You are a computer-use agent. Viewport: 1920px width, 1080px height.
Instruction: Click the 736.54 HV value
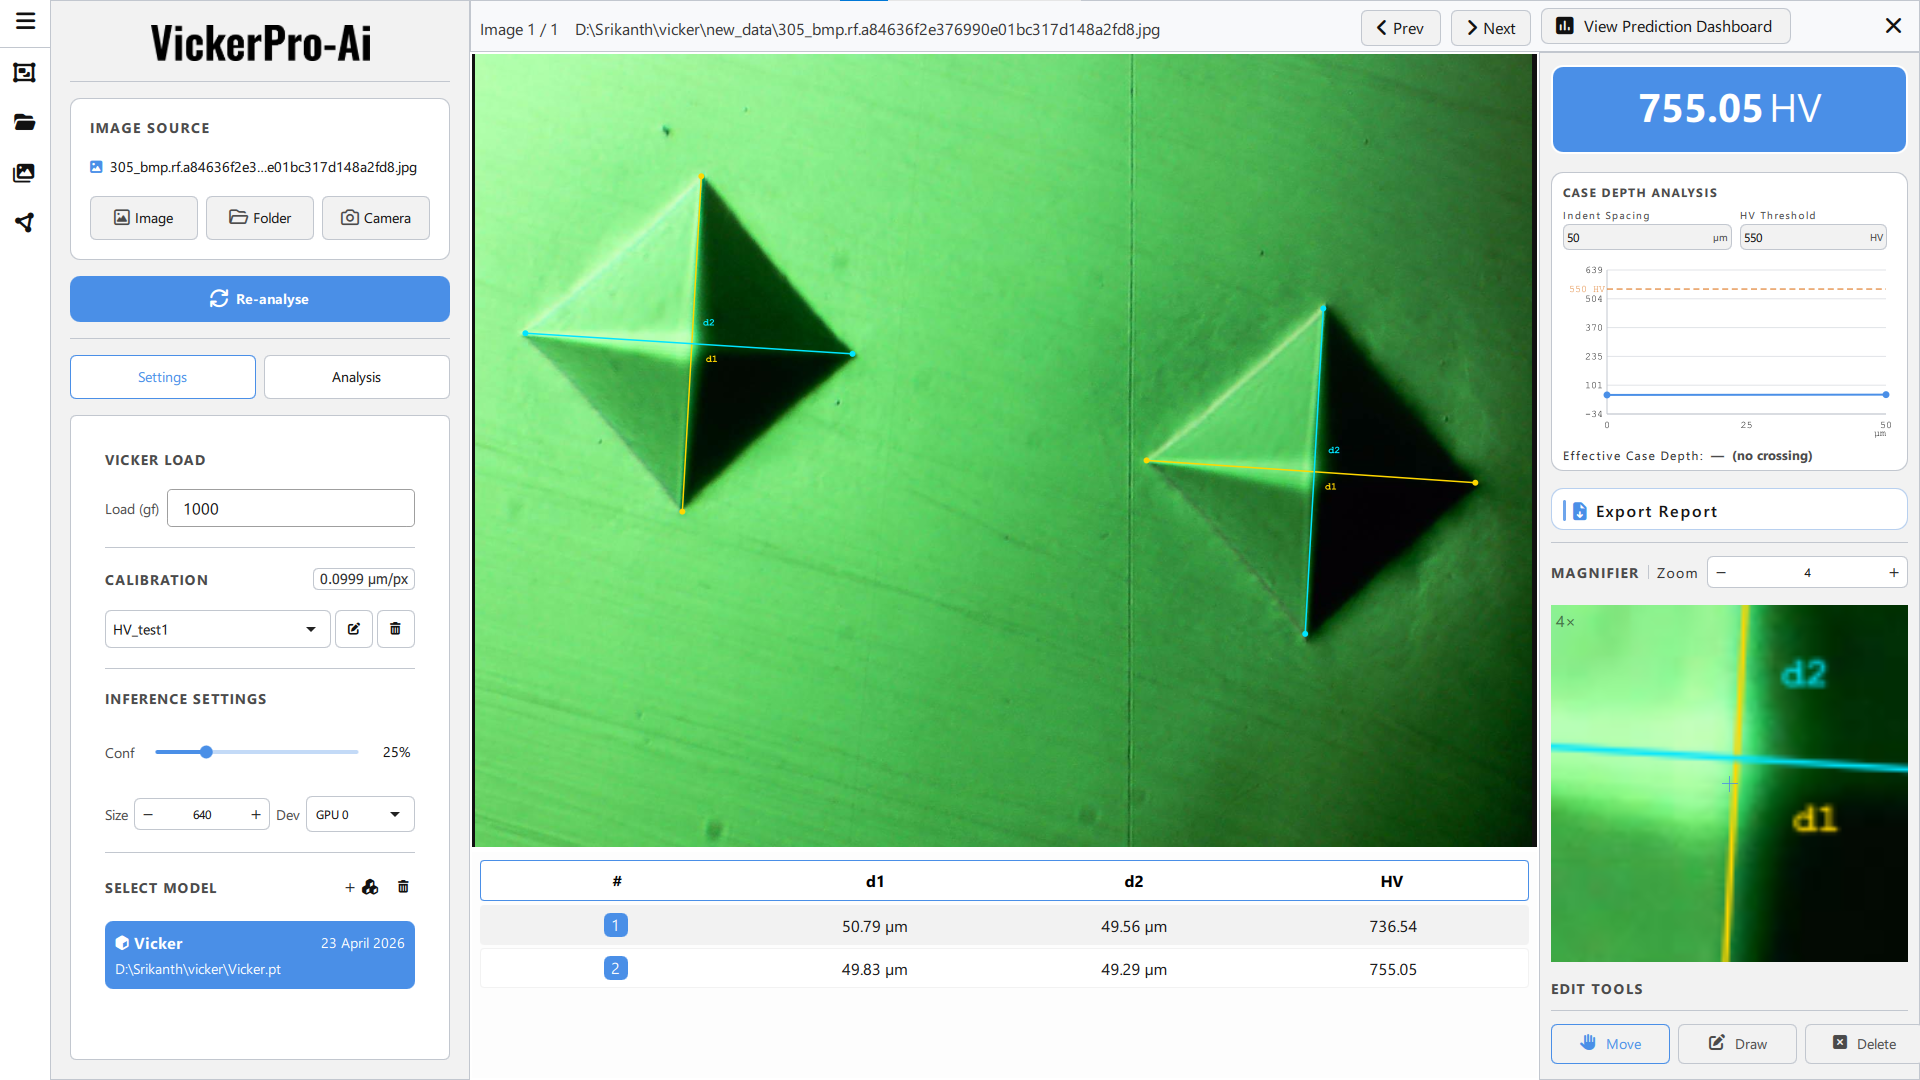pos(1392,927)
